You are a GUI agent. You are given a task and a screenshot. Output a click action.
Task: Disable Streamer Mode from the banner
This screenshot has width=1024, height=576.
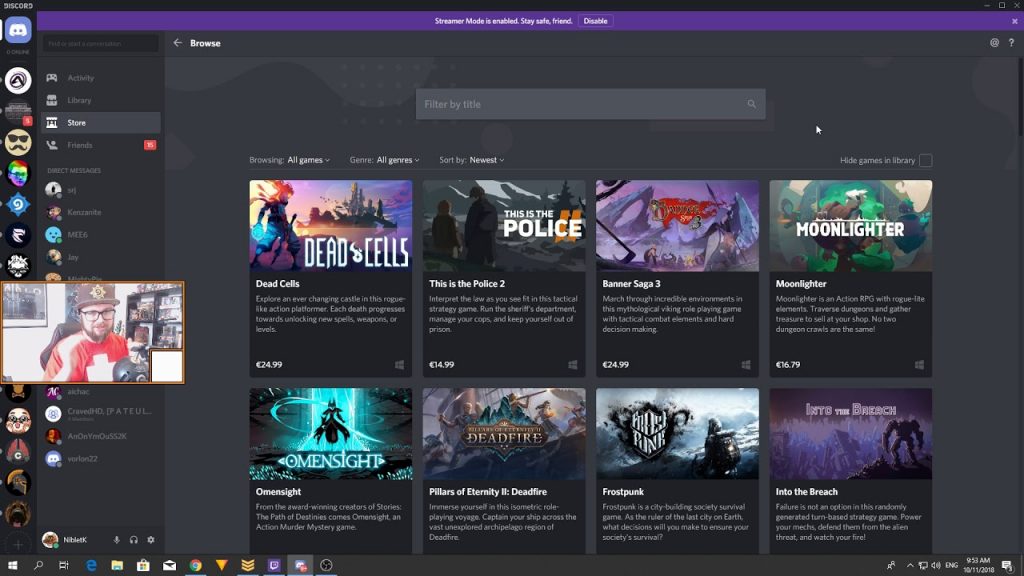(595, 20)
